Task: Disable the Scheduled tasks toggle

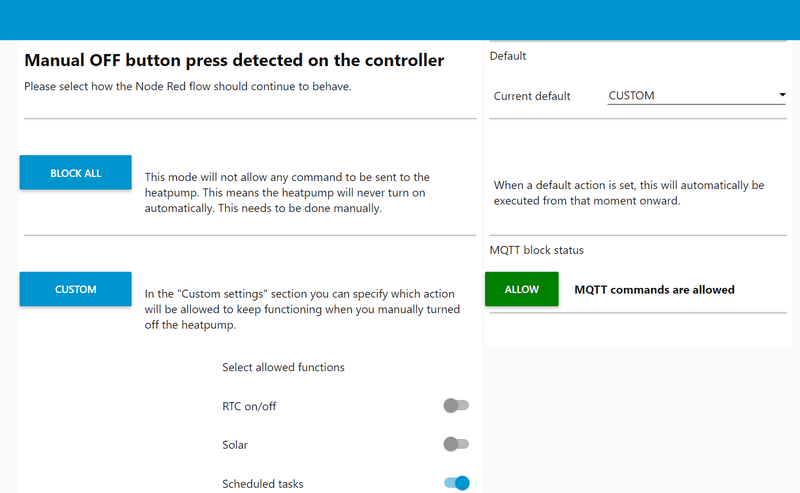Action: tap(457, 483)
